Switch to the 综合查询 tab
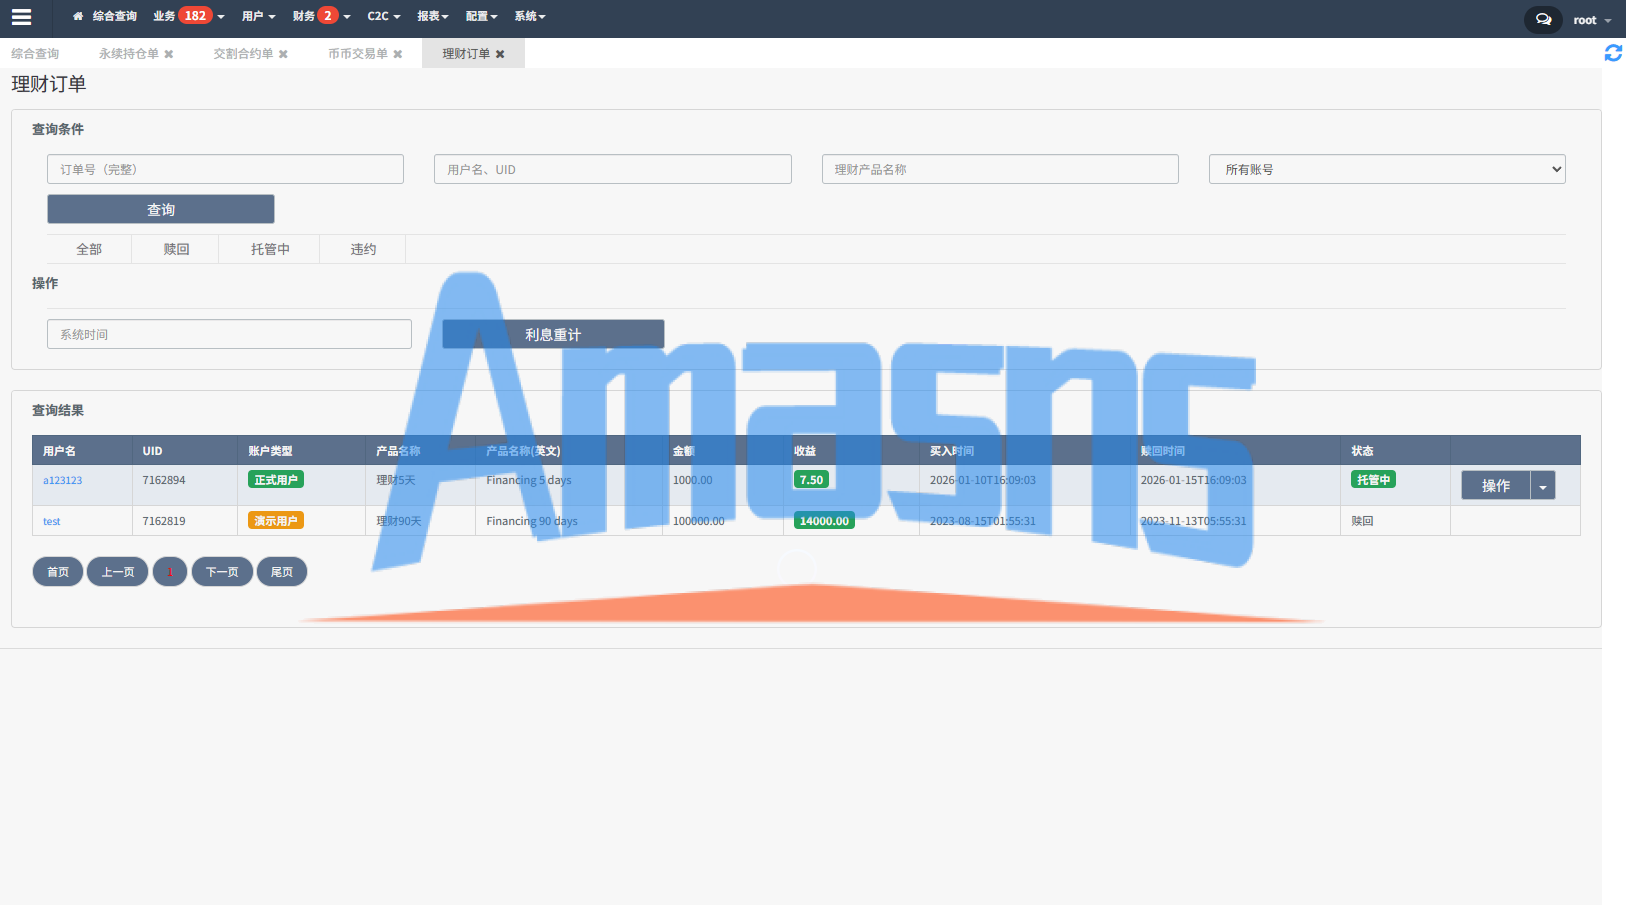Screen dimensions: 1626x905 (x=35, y=54)
